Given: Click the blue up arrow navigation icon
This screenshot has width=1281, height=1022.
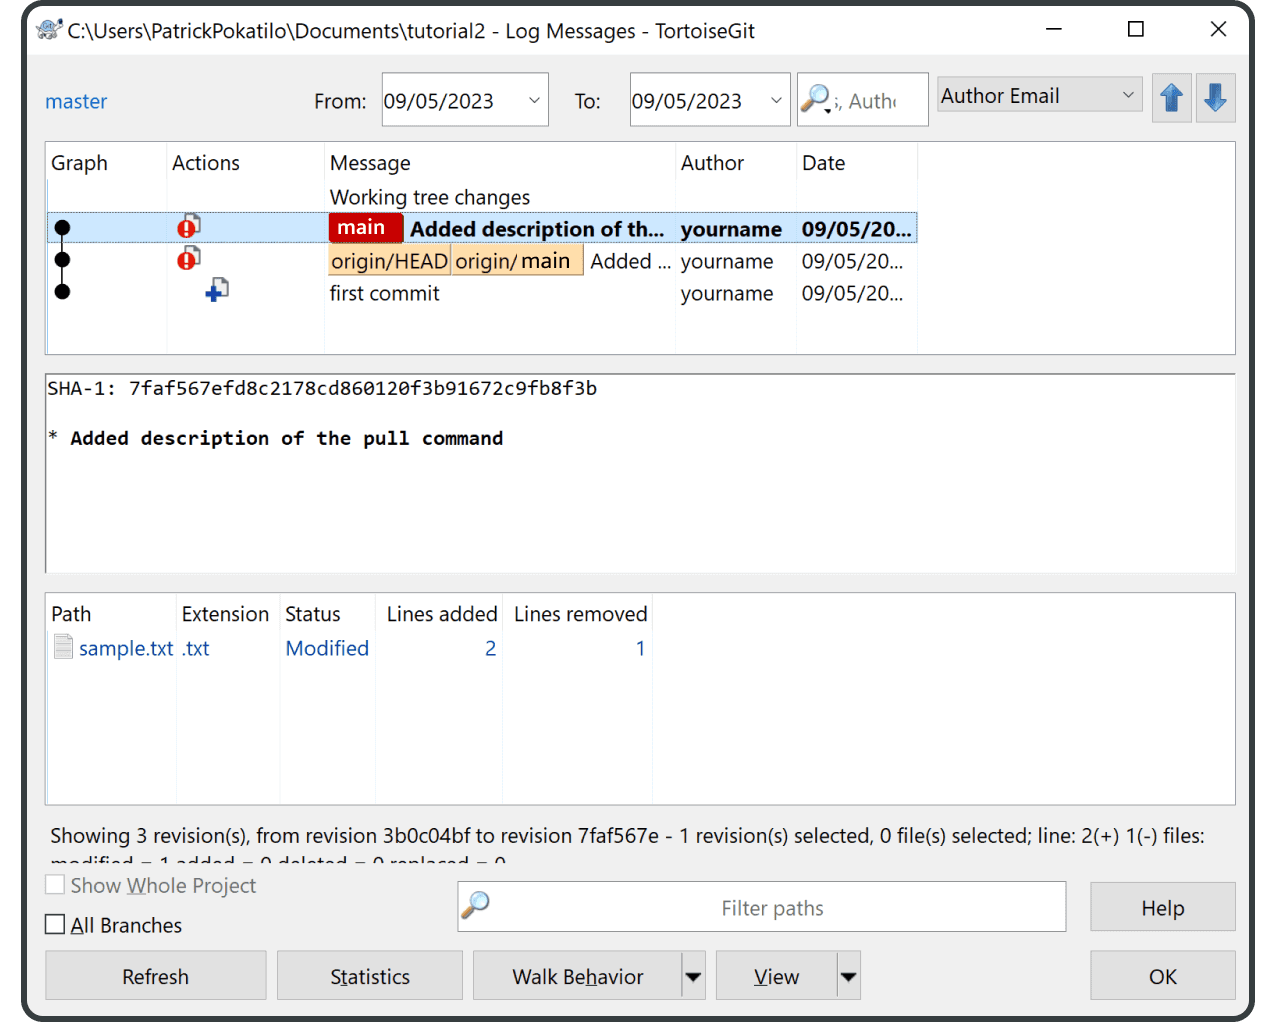Looking at the screenshot, I should tap(1171, 98).
